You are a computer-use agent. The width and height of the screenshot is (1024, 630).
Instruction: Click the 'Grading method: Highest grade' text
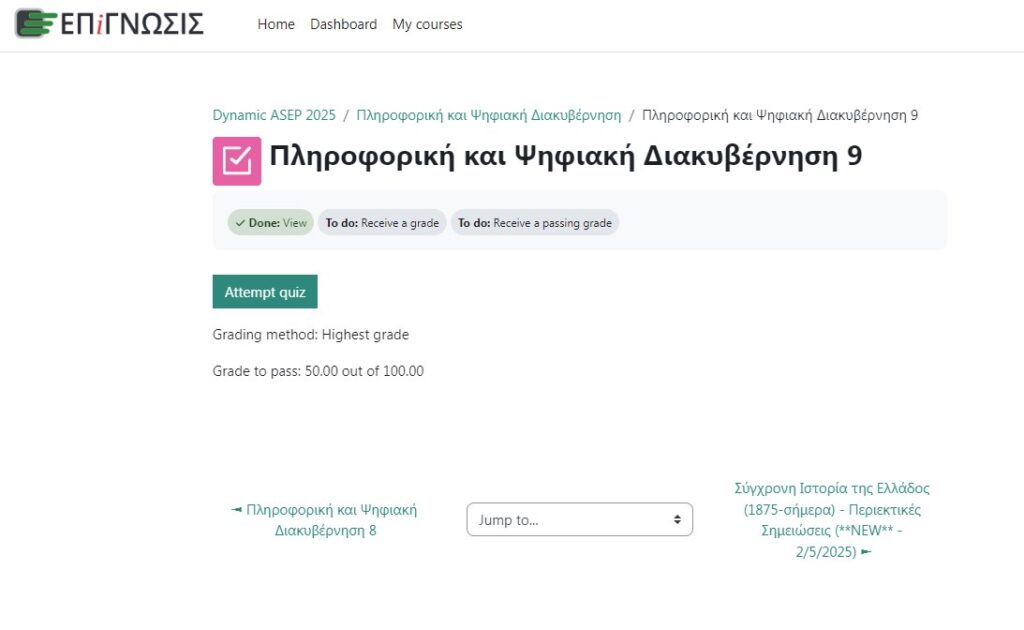(310, 334)
